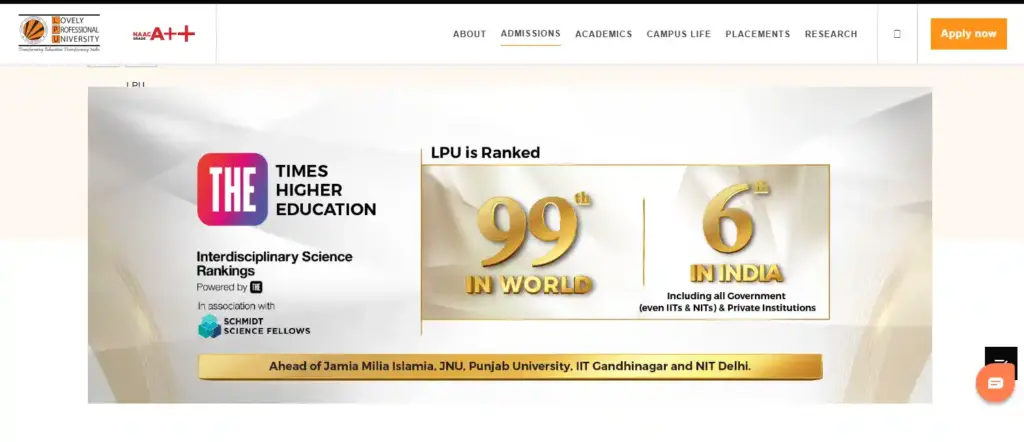Click the golden 99th in World graphic
Viewport: 1024px width, 442px height.
530,245
